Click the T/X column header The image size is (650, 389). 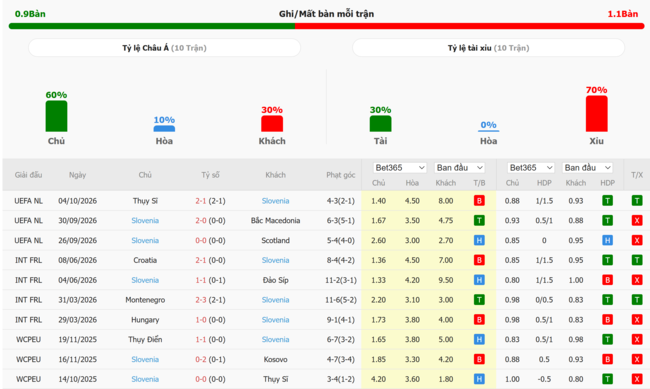(x=637, y=175)
